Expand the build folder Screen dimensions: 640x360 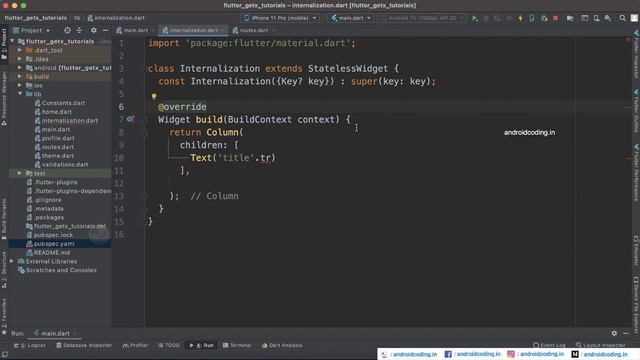pyautogui.click(x=20, y=76)
